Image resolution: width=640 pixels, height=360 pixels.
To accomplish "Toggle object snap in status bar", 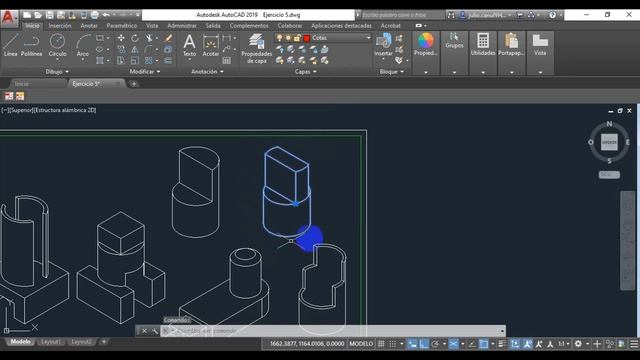I will [483, 344].
